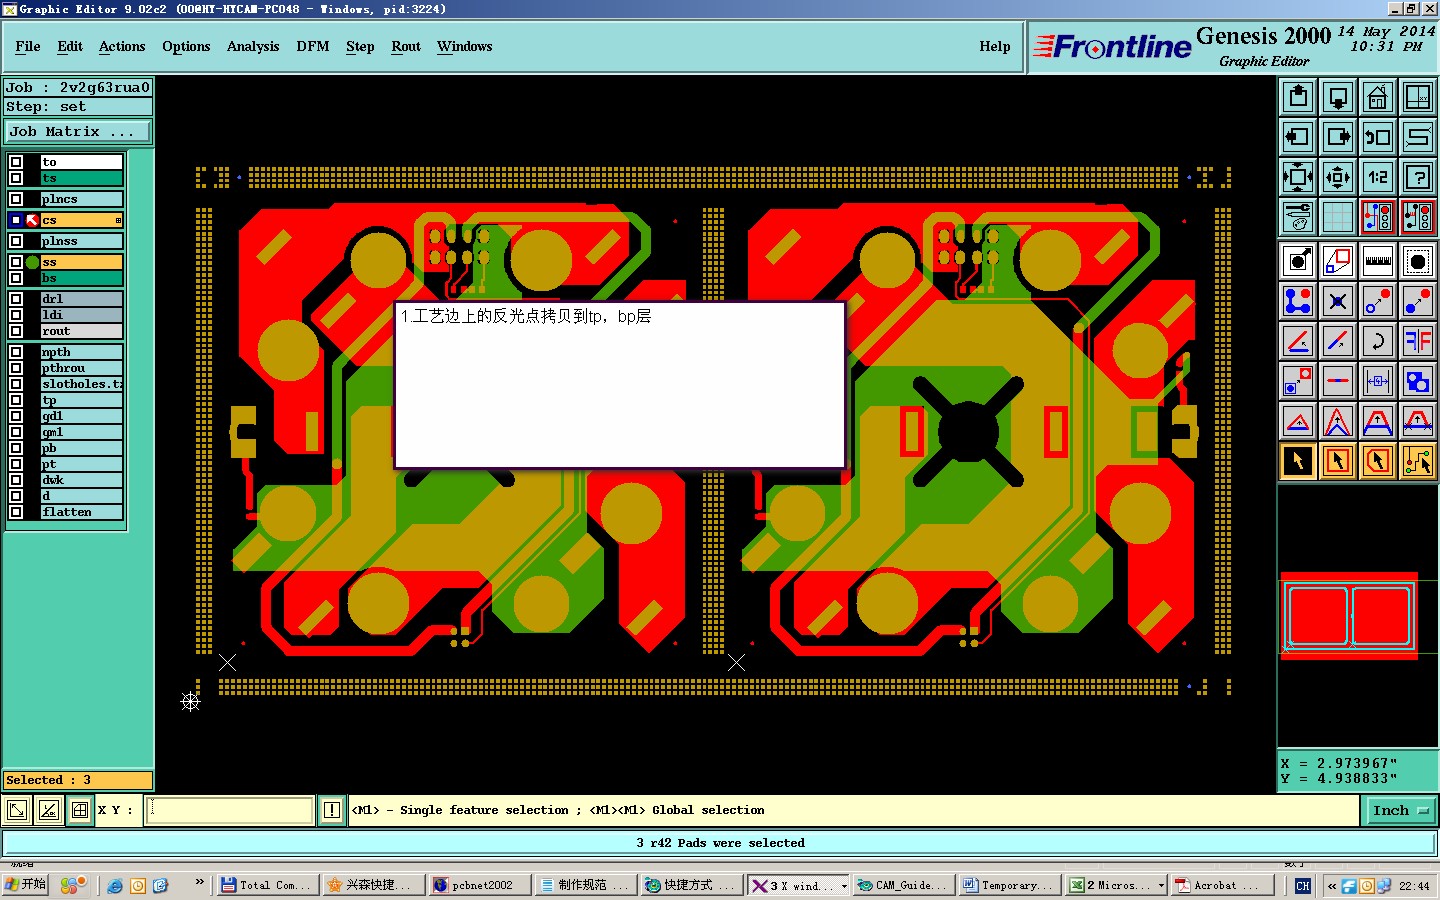Select the ss layer name
This screenshot has height=900, width=1440.
tap(81, 262)
